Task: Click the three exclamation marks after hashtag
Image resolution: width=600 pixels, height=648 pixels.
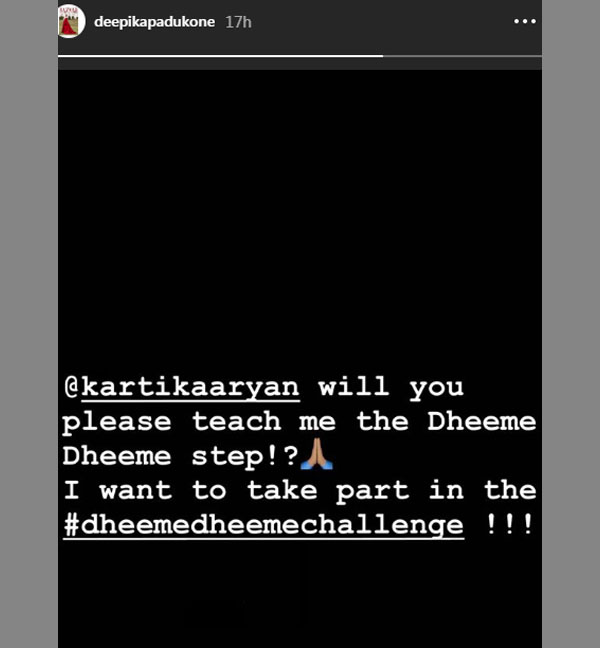Action: [510, 524]
